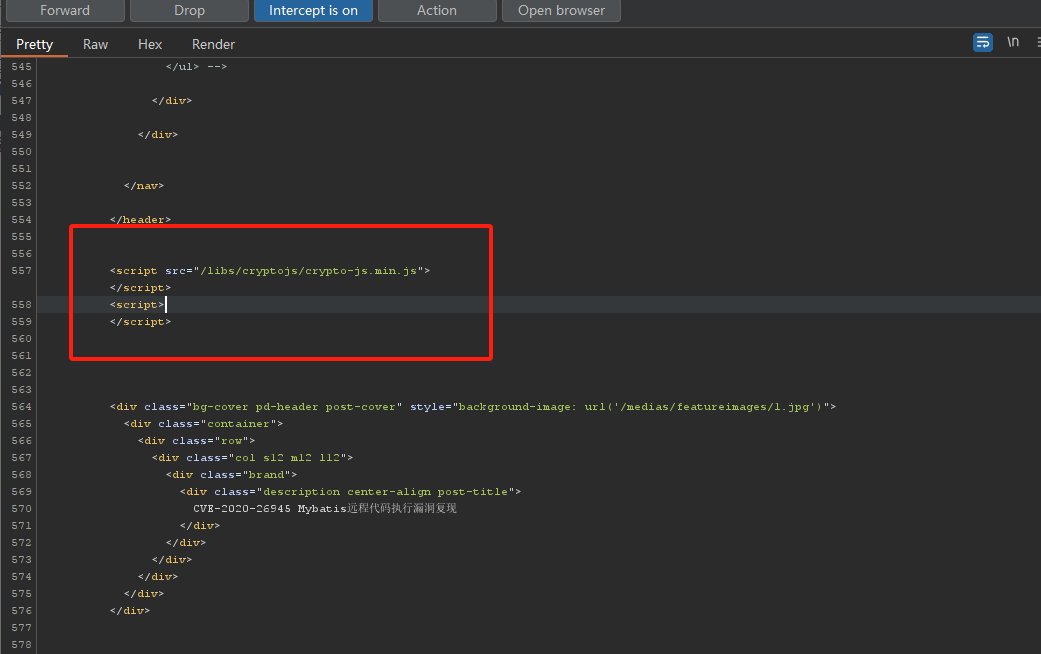Place cursor on empty <script> tag line 558
The image size is (1041, 654).
point(137,305)
